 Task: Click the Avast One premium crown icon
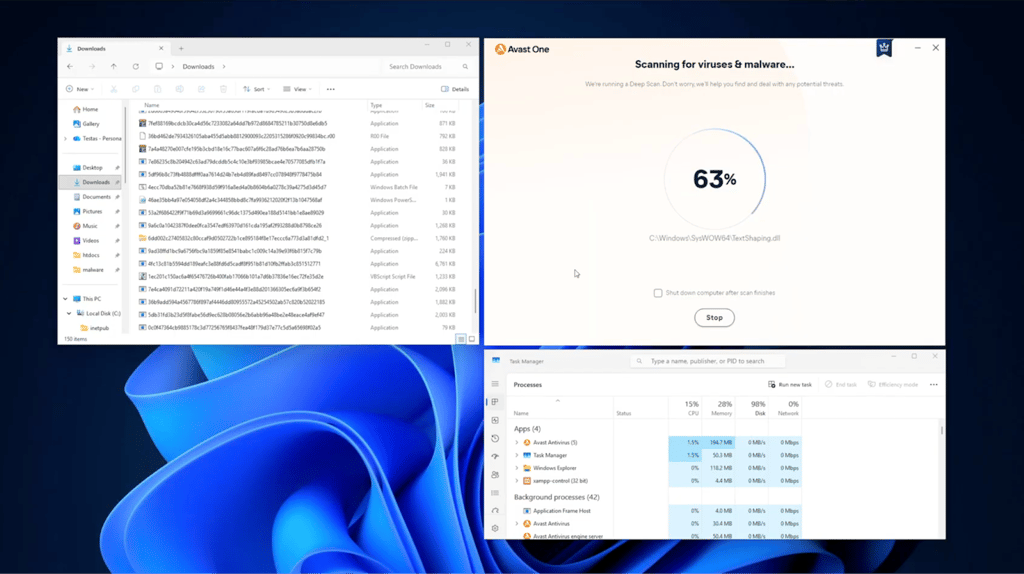tap(884, 48)
